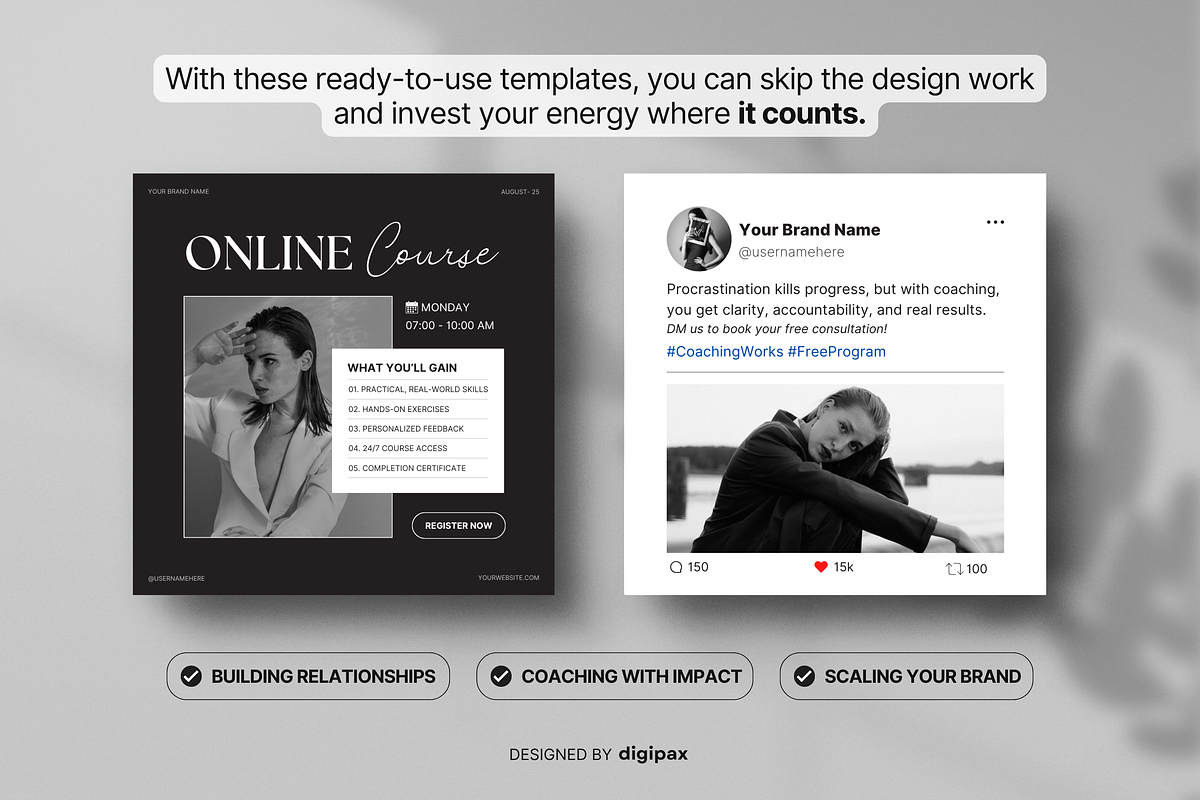Select '03. PERSONALIZED FEEDBACK' row

(418, 429)
